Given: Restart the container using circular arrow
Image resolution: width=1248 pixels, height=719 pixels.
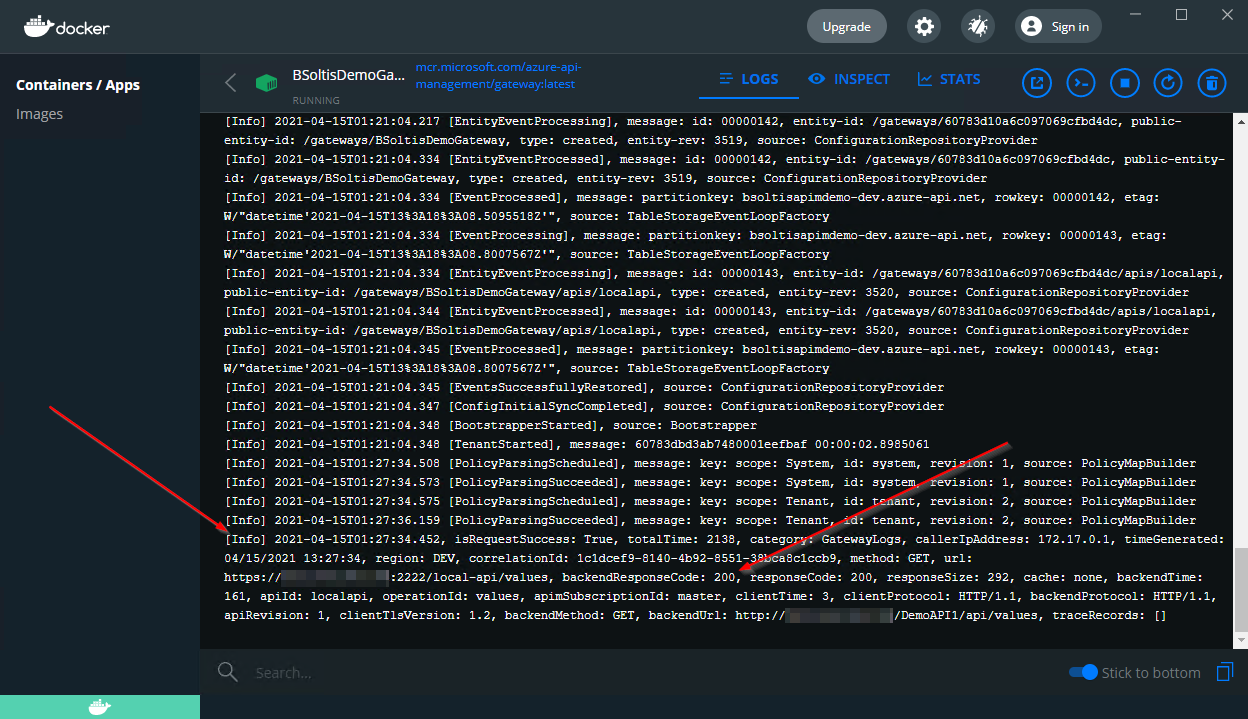Looking at the screenshot, I should [1168, 83].
